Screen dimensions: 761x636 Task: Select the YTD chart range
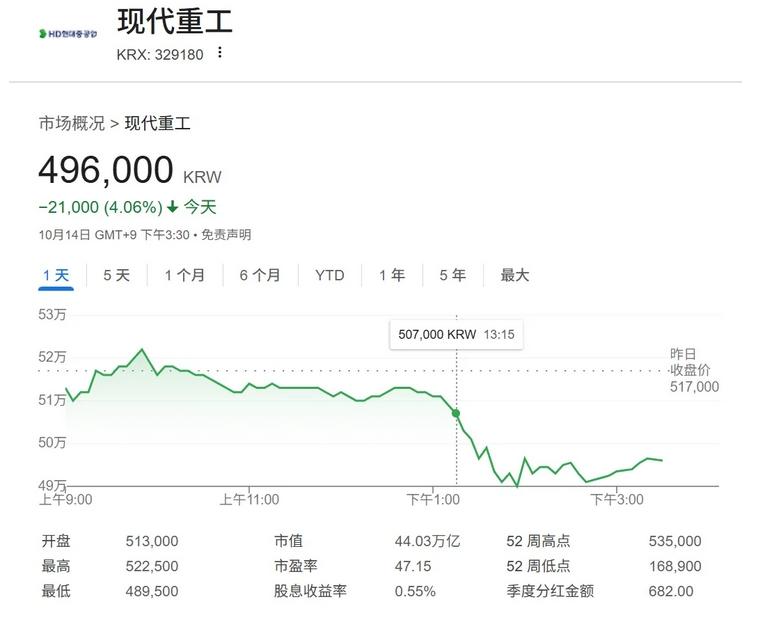(329, 275)
